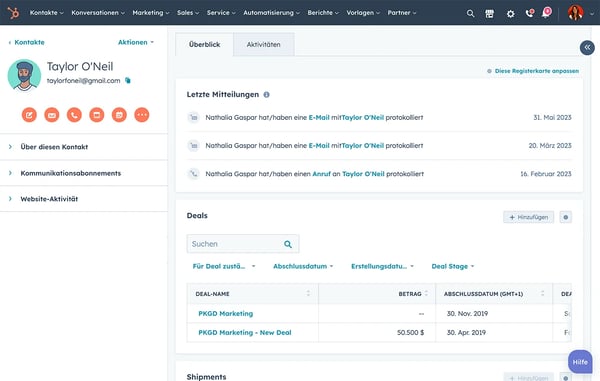Call the contact with phone button
The height and width of the screenshot is (381, 600).
tap(74, 115)
